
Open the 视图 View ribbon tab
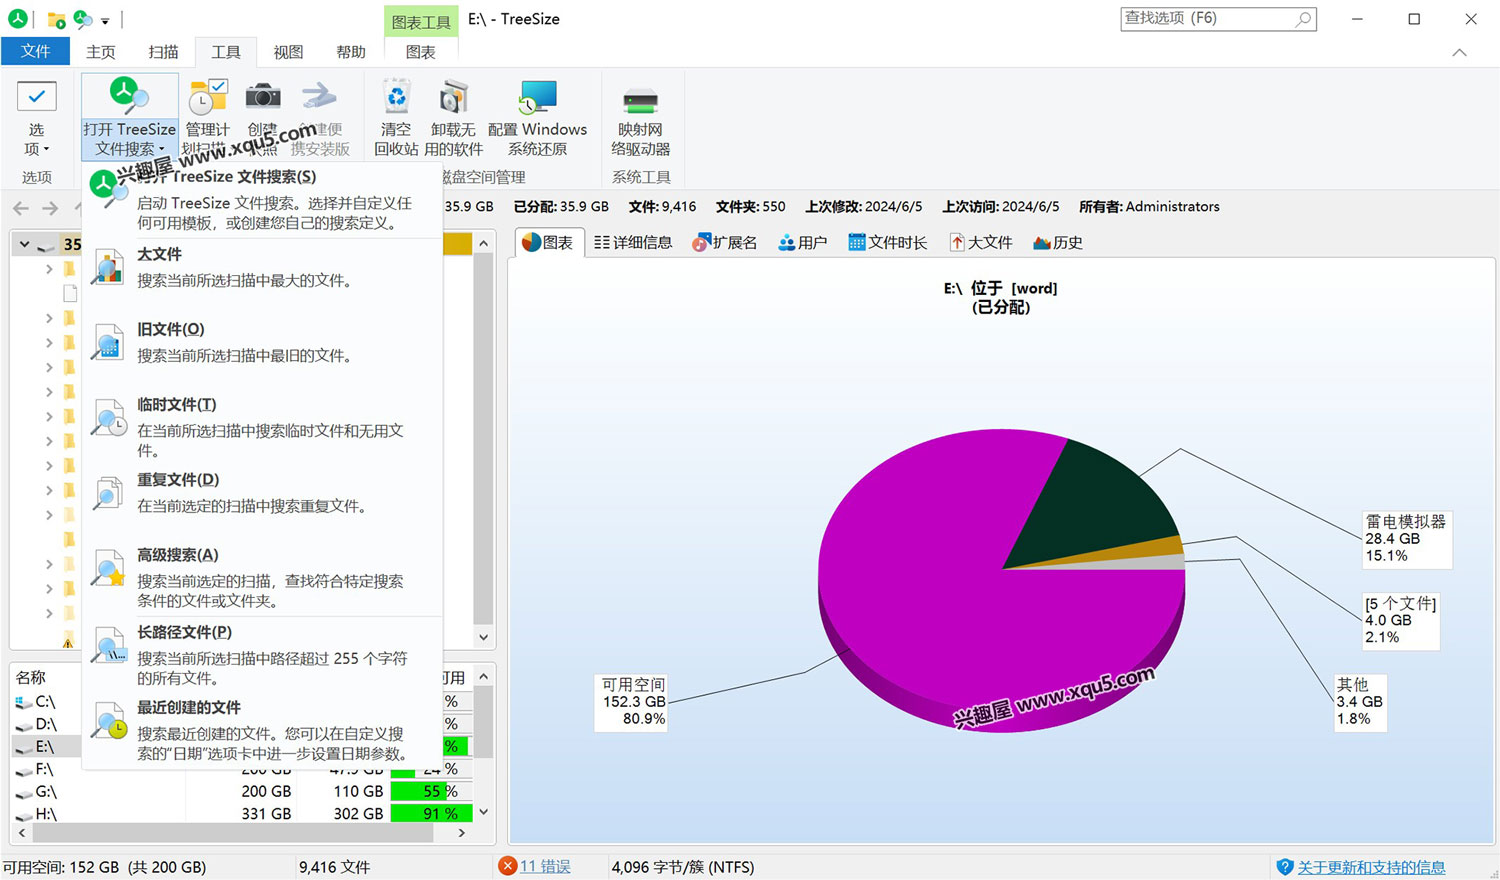[x=288, y=52]
